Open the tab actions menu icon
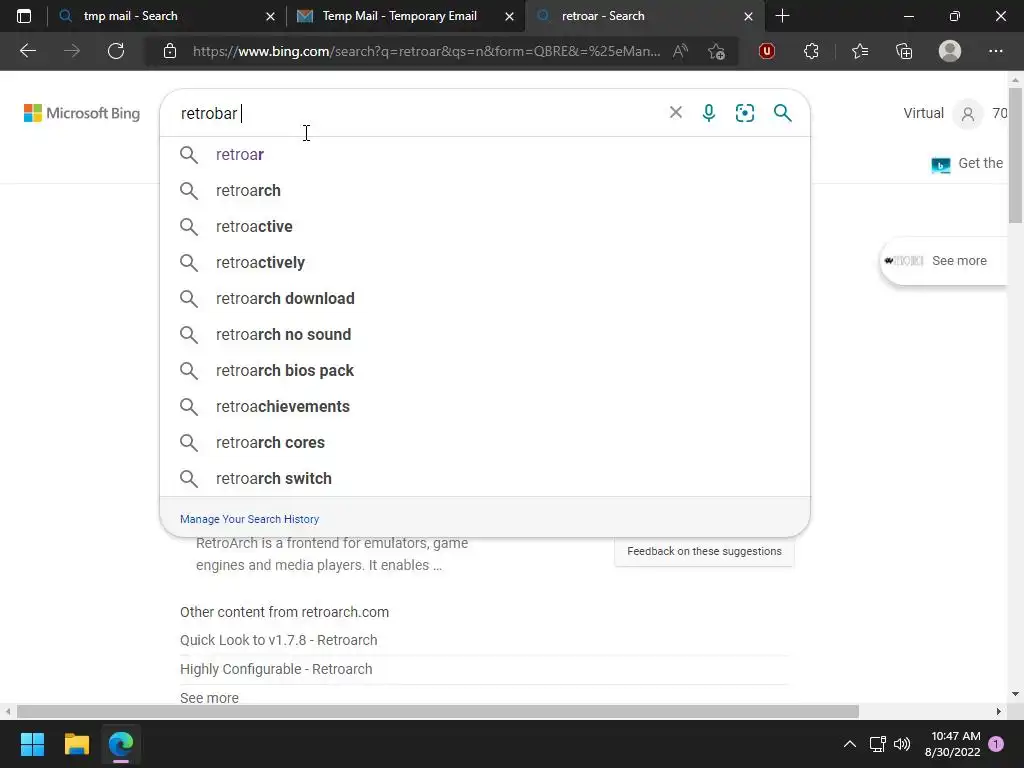 pyautogui.click(x=24, y=16)
